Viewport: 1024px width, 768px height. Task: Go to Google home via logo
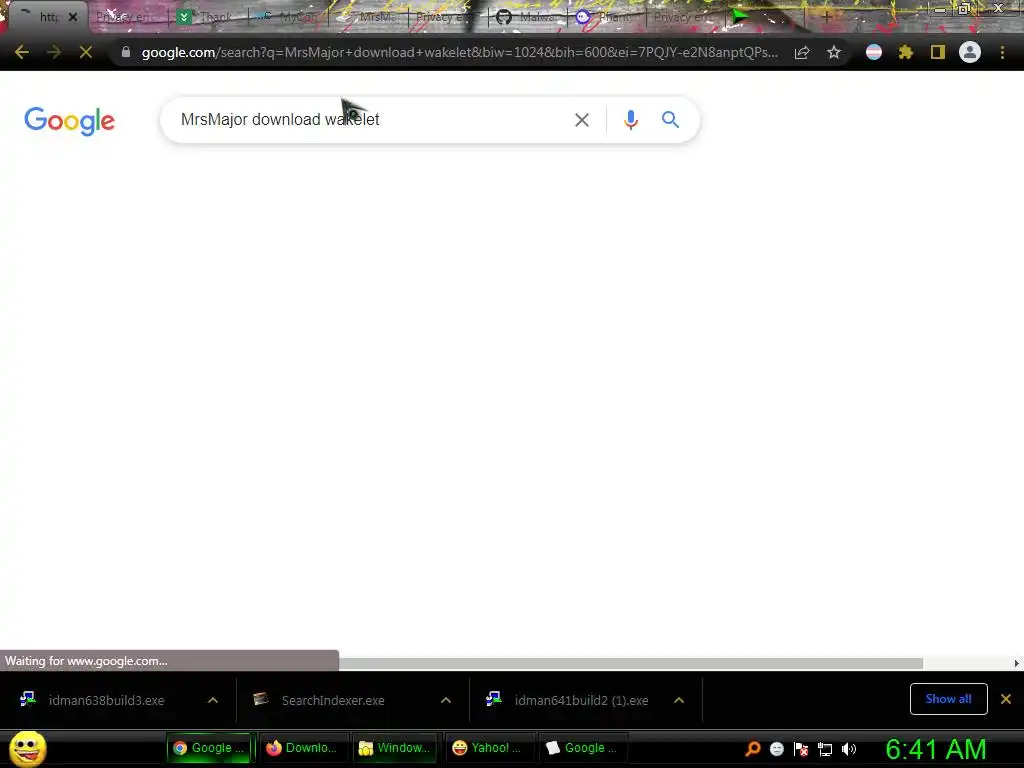pos(69,121)
